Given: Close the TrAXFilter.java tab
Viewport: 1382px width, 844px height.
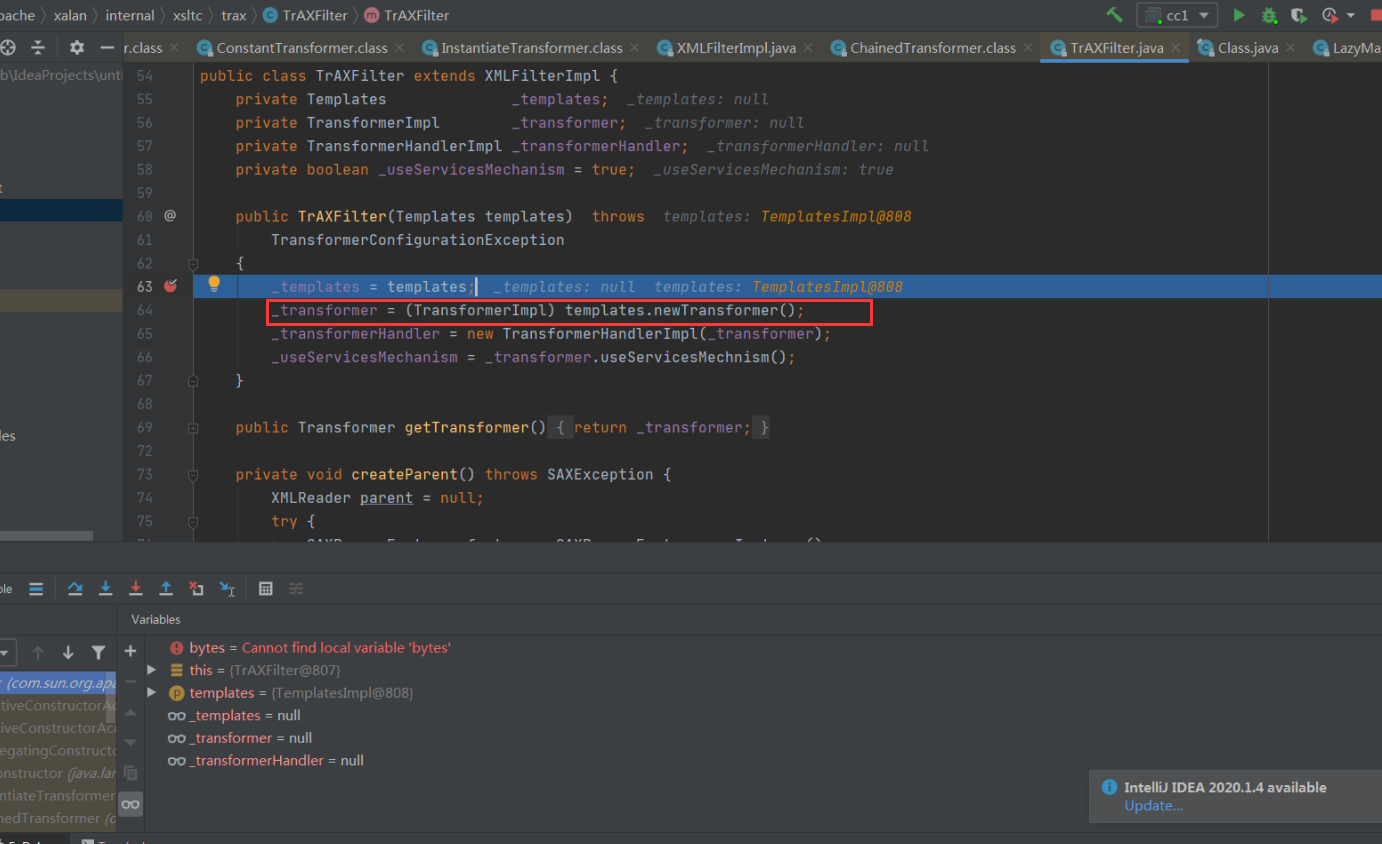Looking at the screenshot, I should tap(1176, 47).
